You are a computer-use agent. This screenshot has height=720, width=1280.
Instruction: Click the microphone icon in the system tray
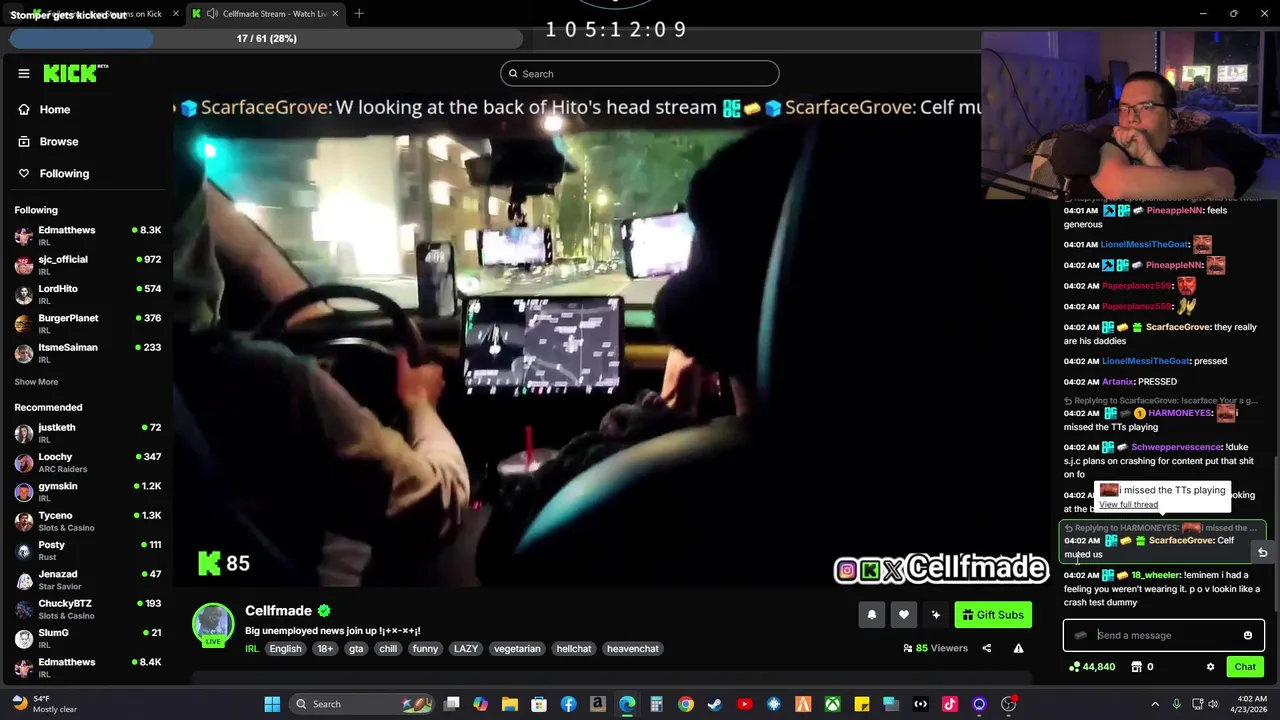1176,704
